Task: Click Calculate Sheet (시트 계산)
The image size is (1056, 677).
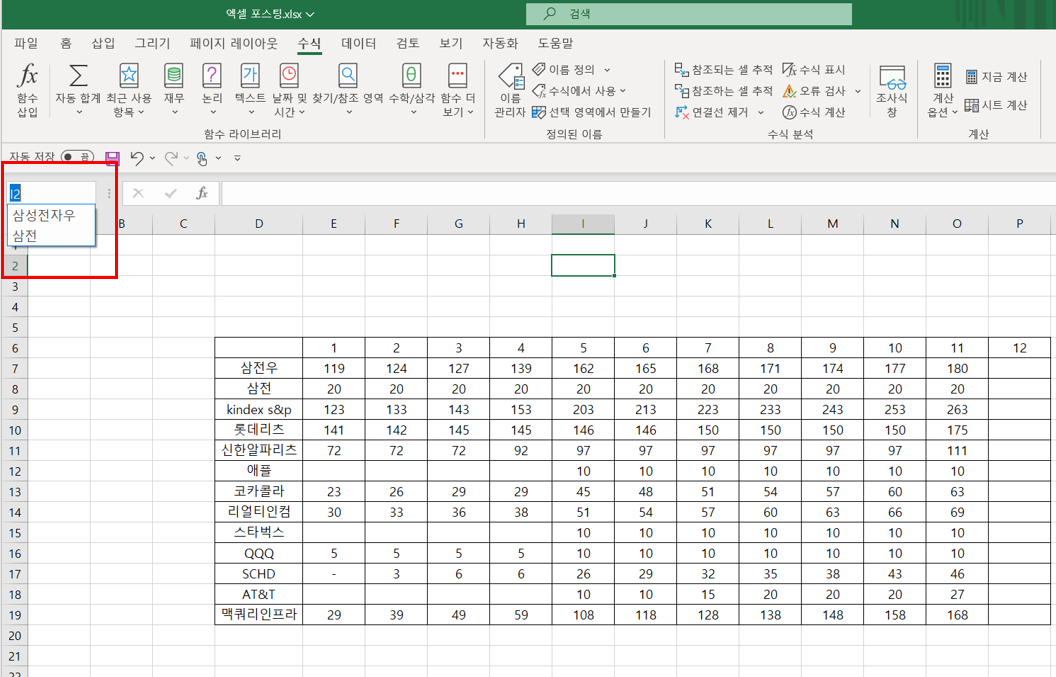Action: click(x=996, y=105)
